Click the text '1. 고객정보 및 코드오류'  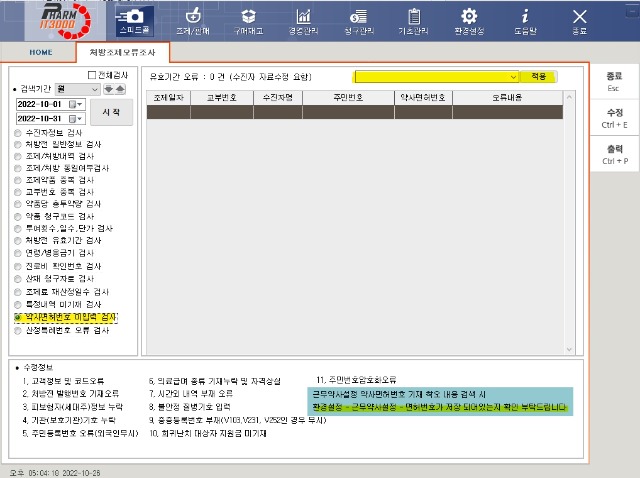click(63, 381)
